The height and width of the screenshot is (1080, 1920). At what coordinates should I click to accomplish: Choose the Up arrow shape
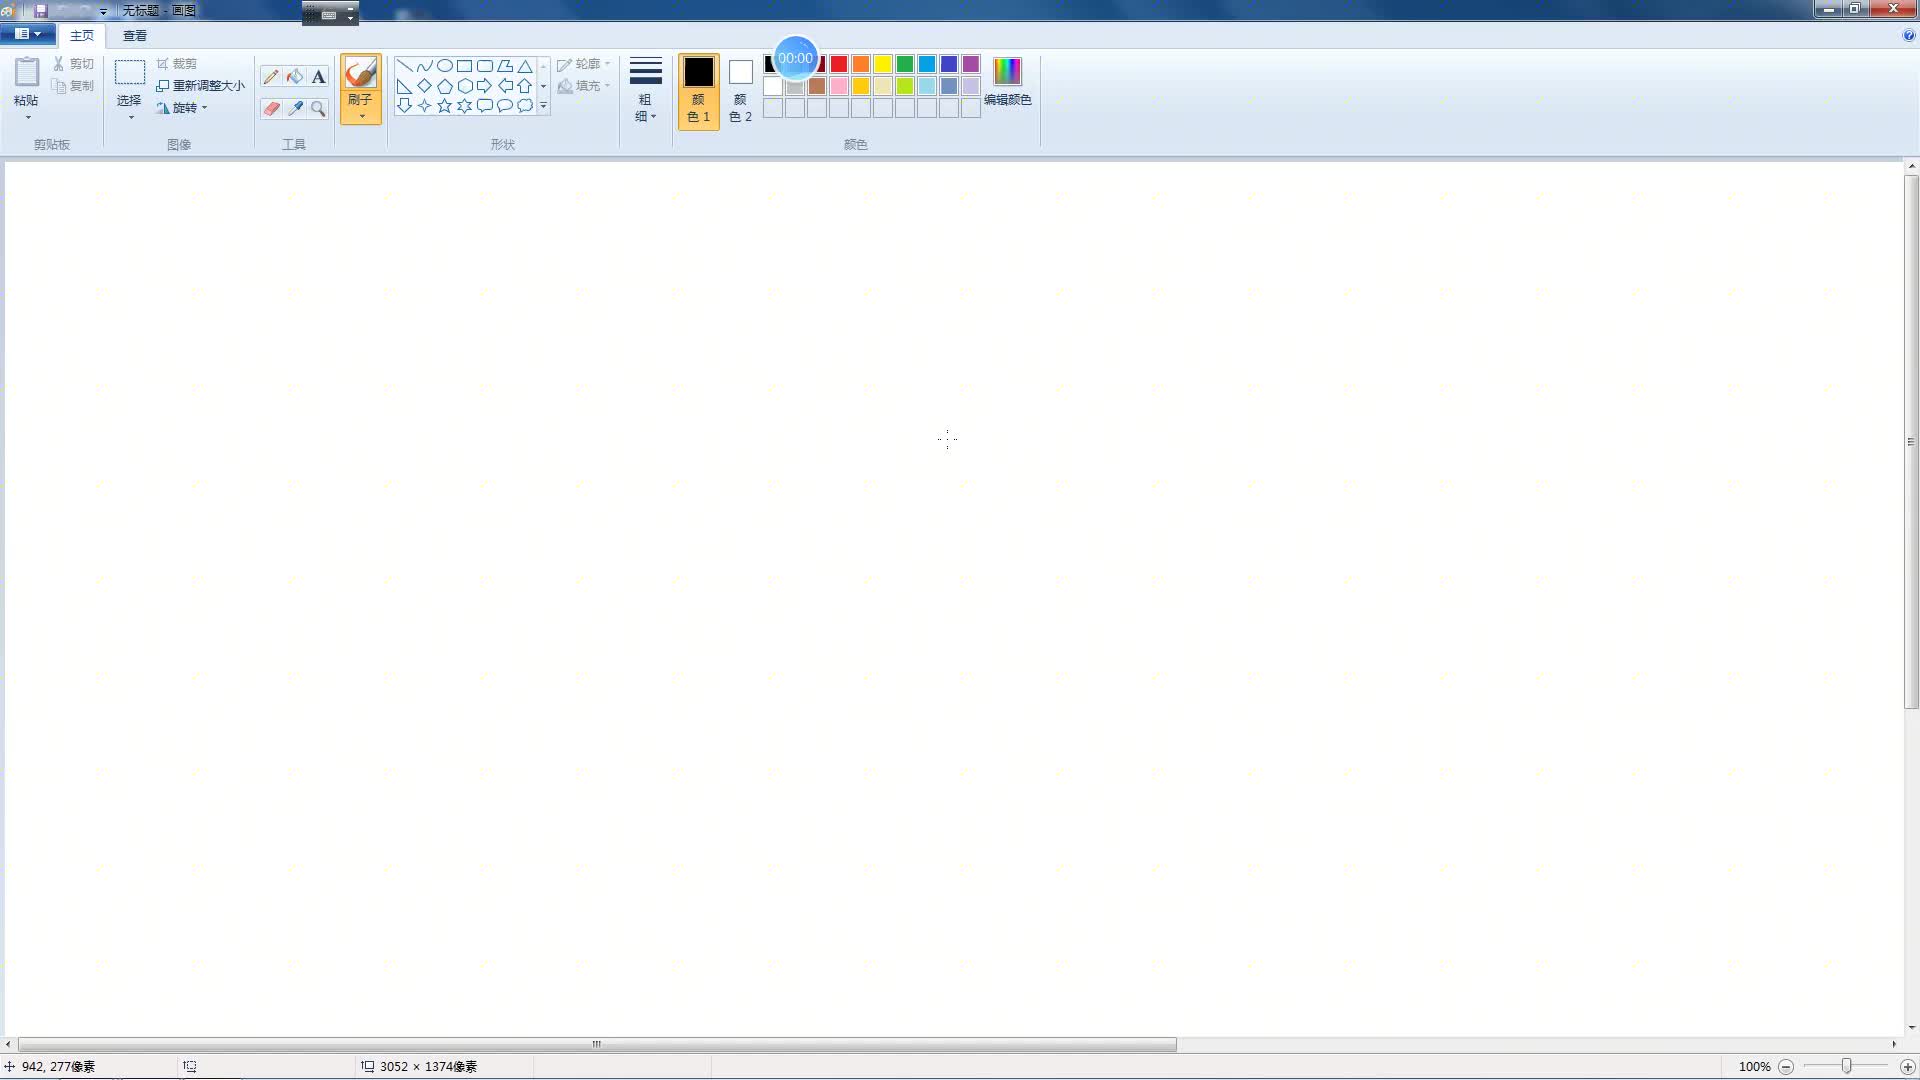pyautogui.click(x=525, y=86)
